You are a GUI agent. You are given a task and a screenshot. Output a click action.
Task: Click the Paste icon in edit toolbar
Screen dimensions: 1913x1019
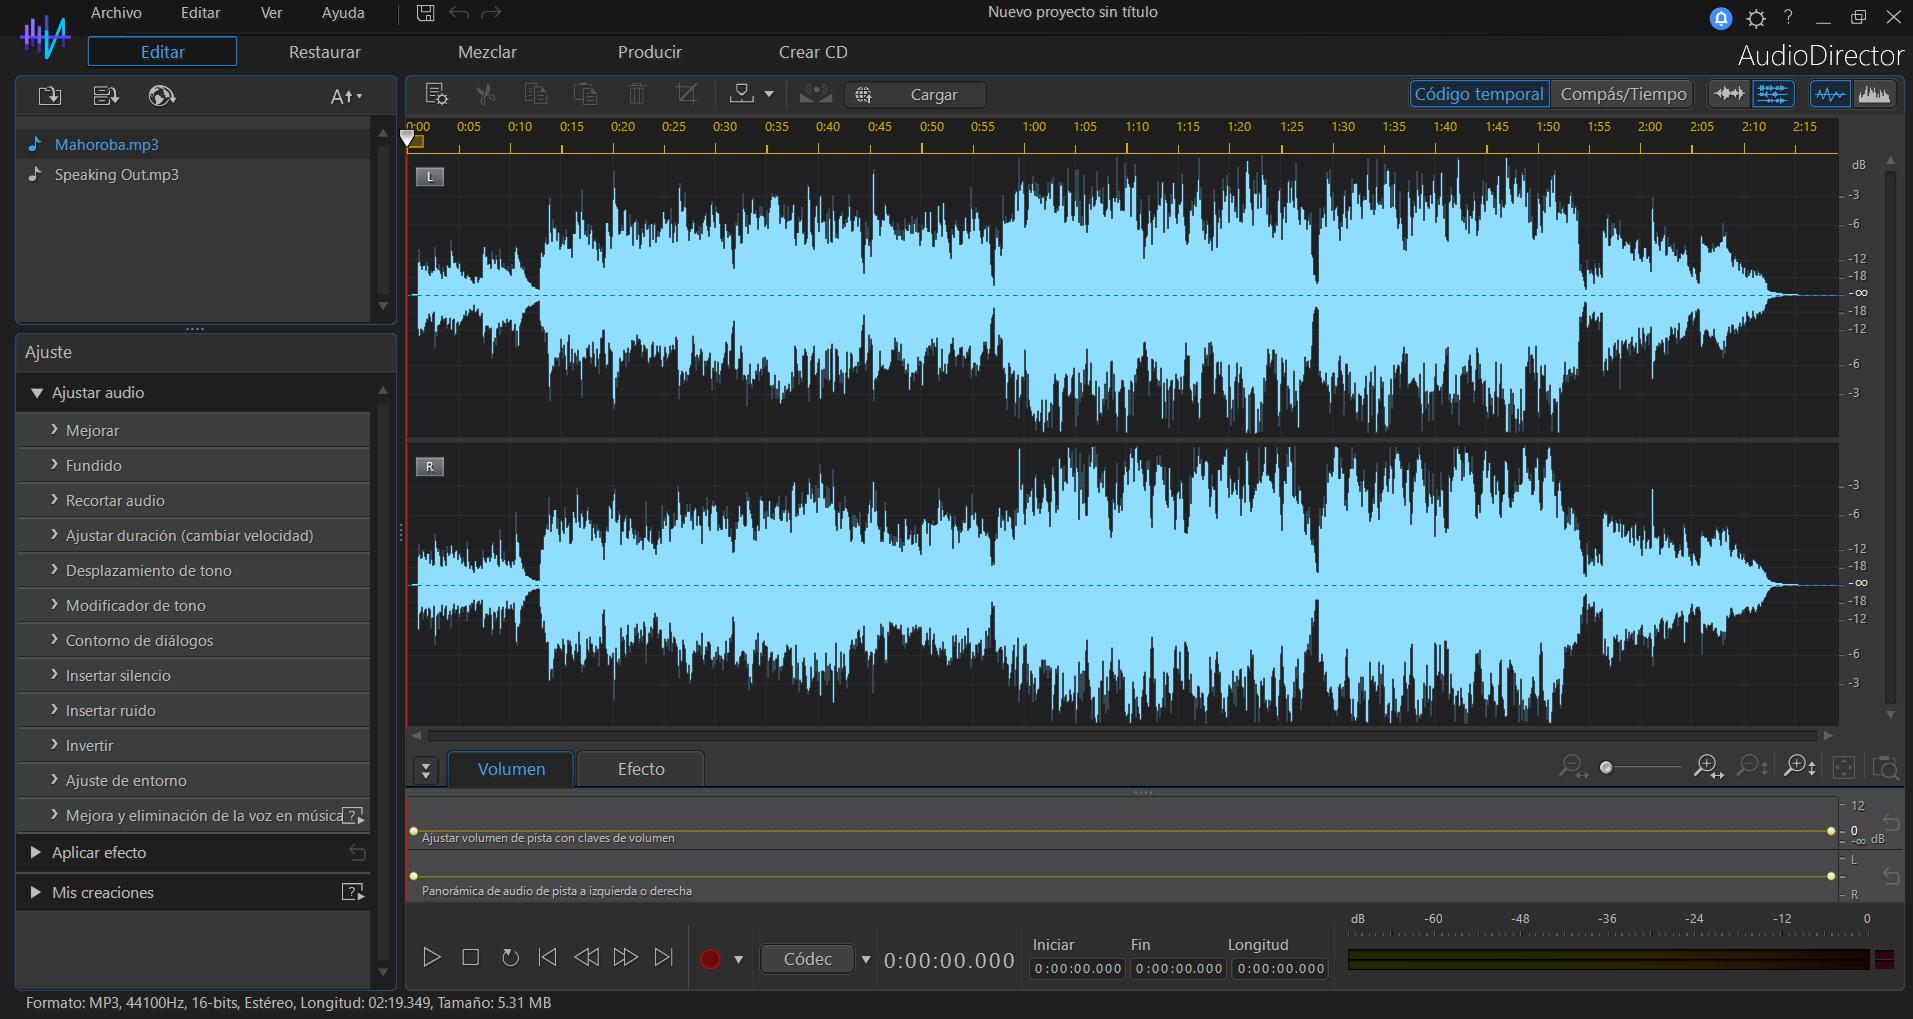(585, 94)
